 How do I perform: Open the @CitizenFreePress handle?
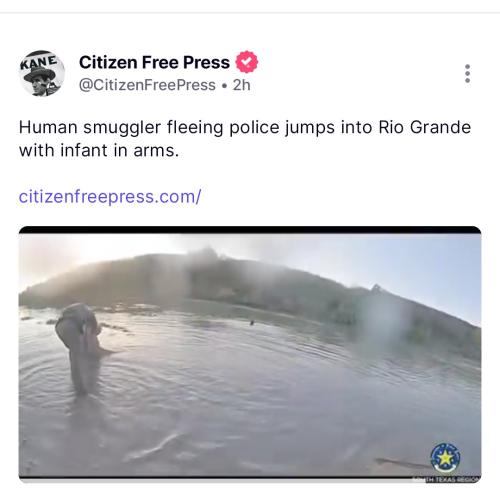147,85
